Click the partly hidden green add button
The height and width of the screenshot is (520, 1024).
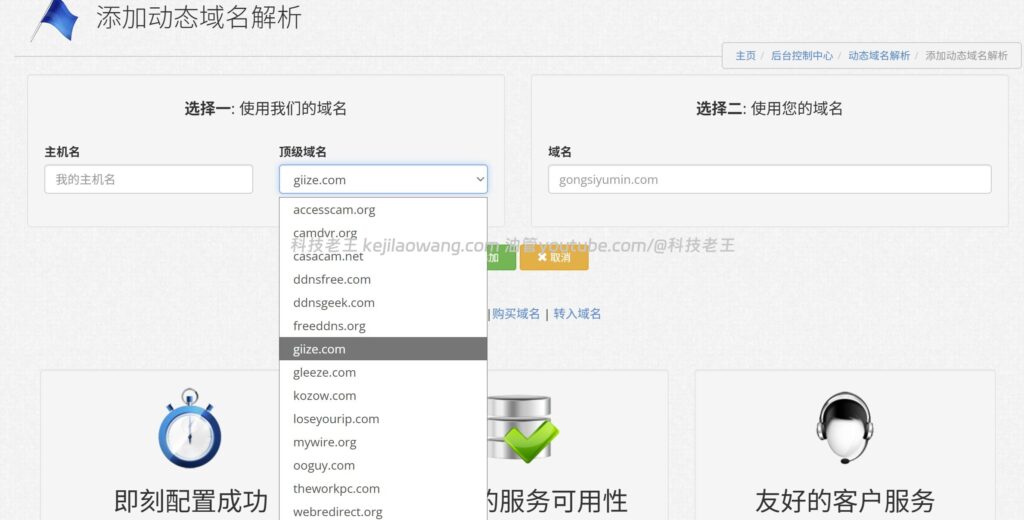click(x=502, y=257)
